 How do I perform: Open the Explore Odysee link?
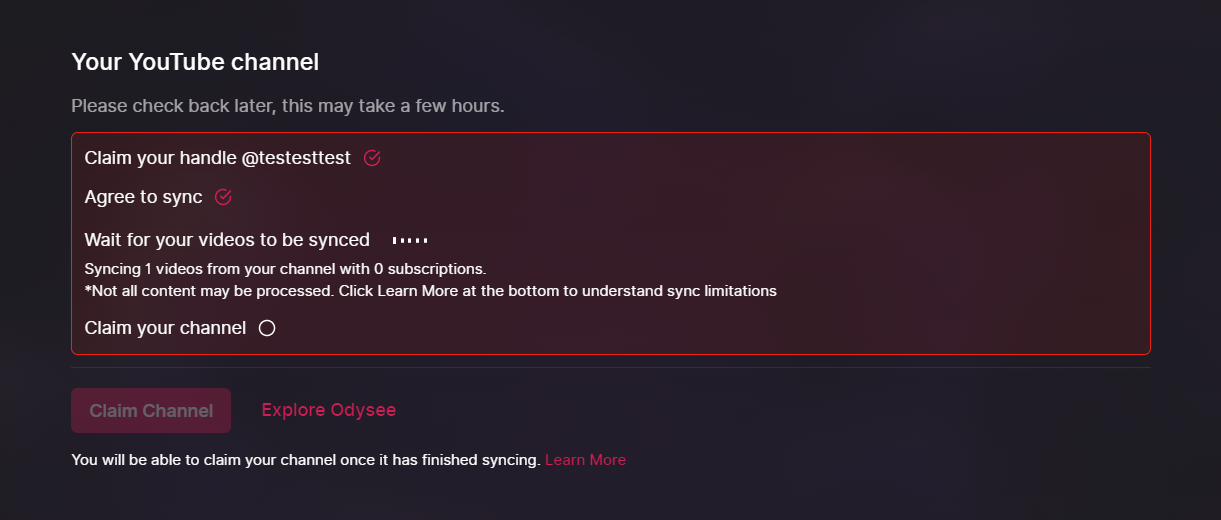329,410
